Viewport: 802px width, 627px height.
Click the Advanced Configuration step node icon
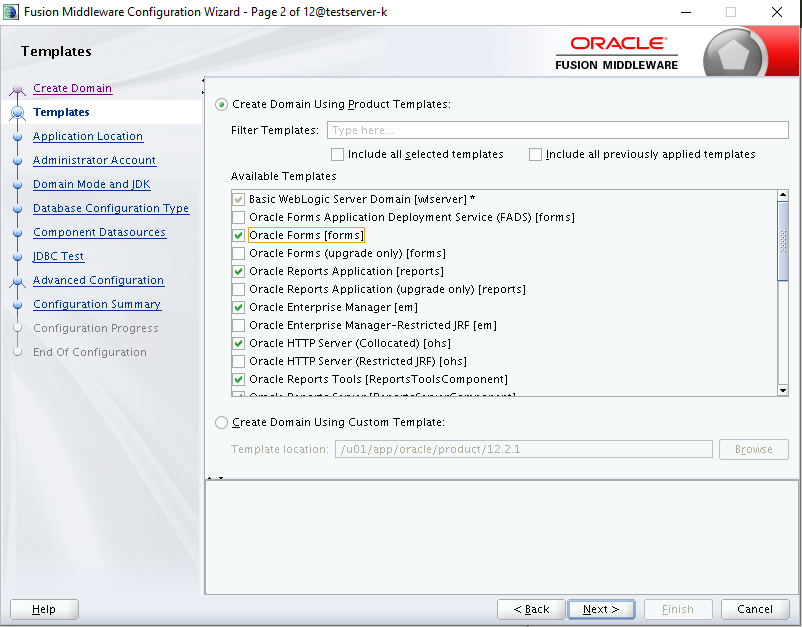coord(18,281)
